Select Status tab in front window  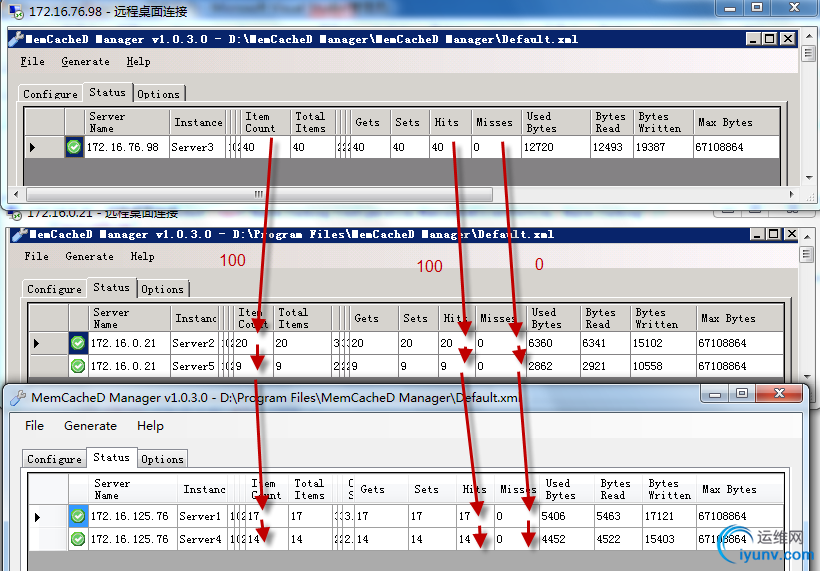point(111,458)
